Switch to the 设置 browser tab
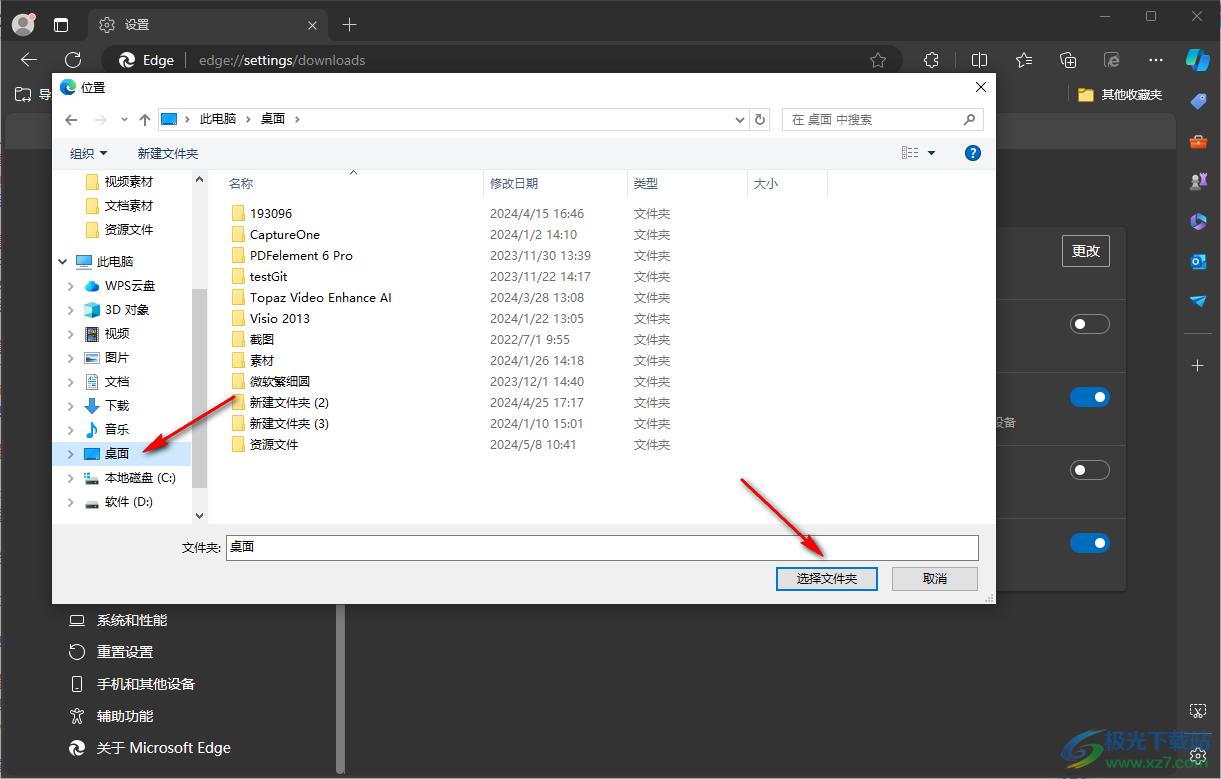The image size is (1221, 779). point(209,25)
